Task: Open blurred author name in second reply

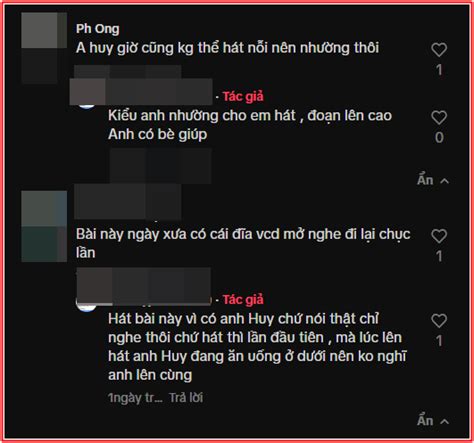Action: click(144, 286)
